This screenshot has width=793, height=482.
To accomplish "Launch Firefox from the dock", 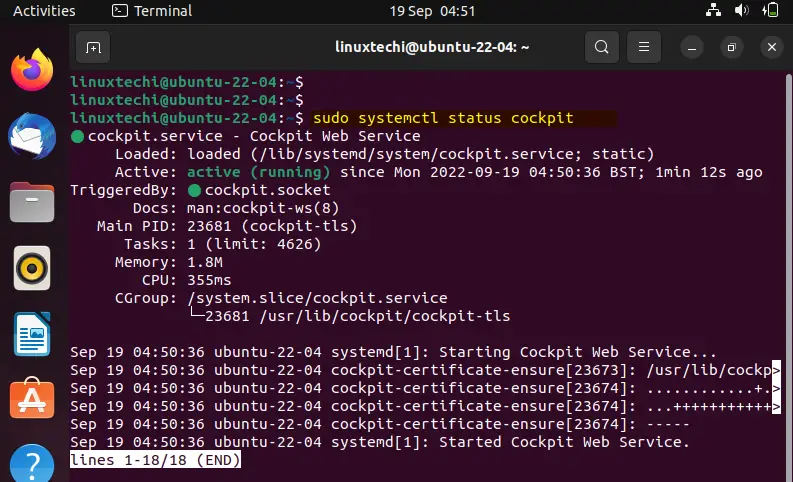I will (x=32, y=70).
